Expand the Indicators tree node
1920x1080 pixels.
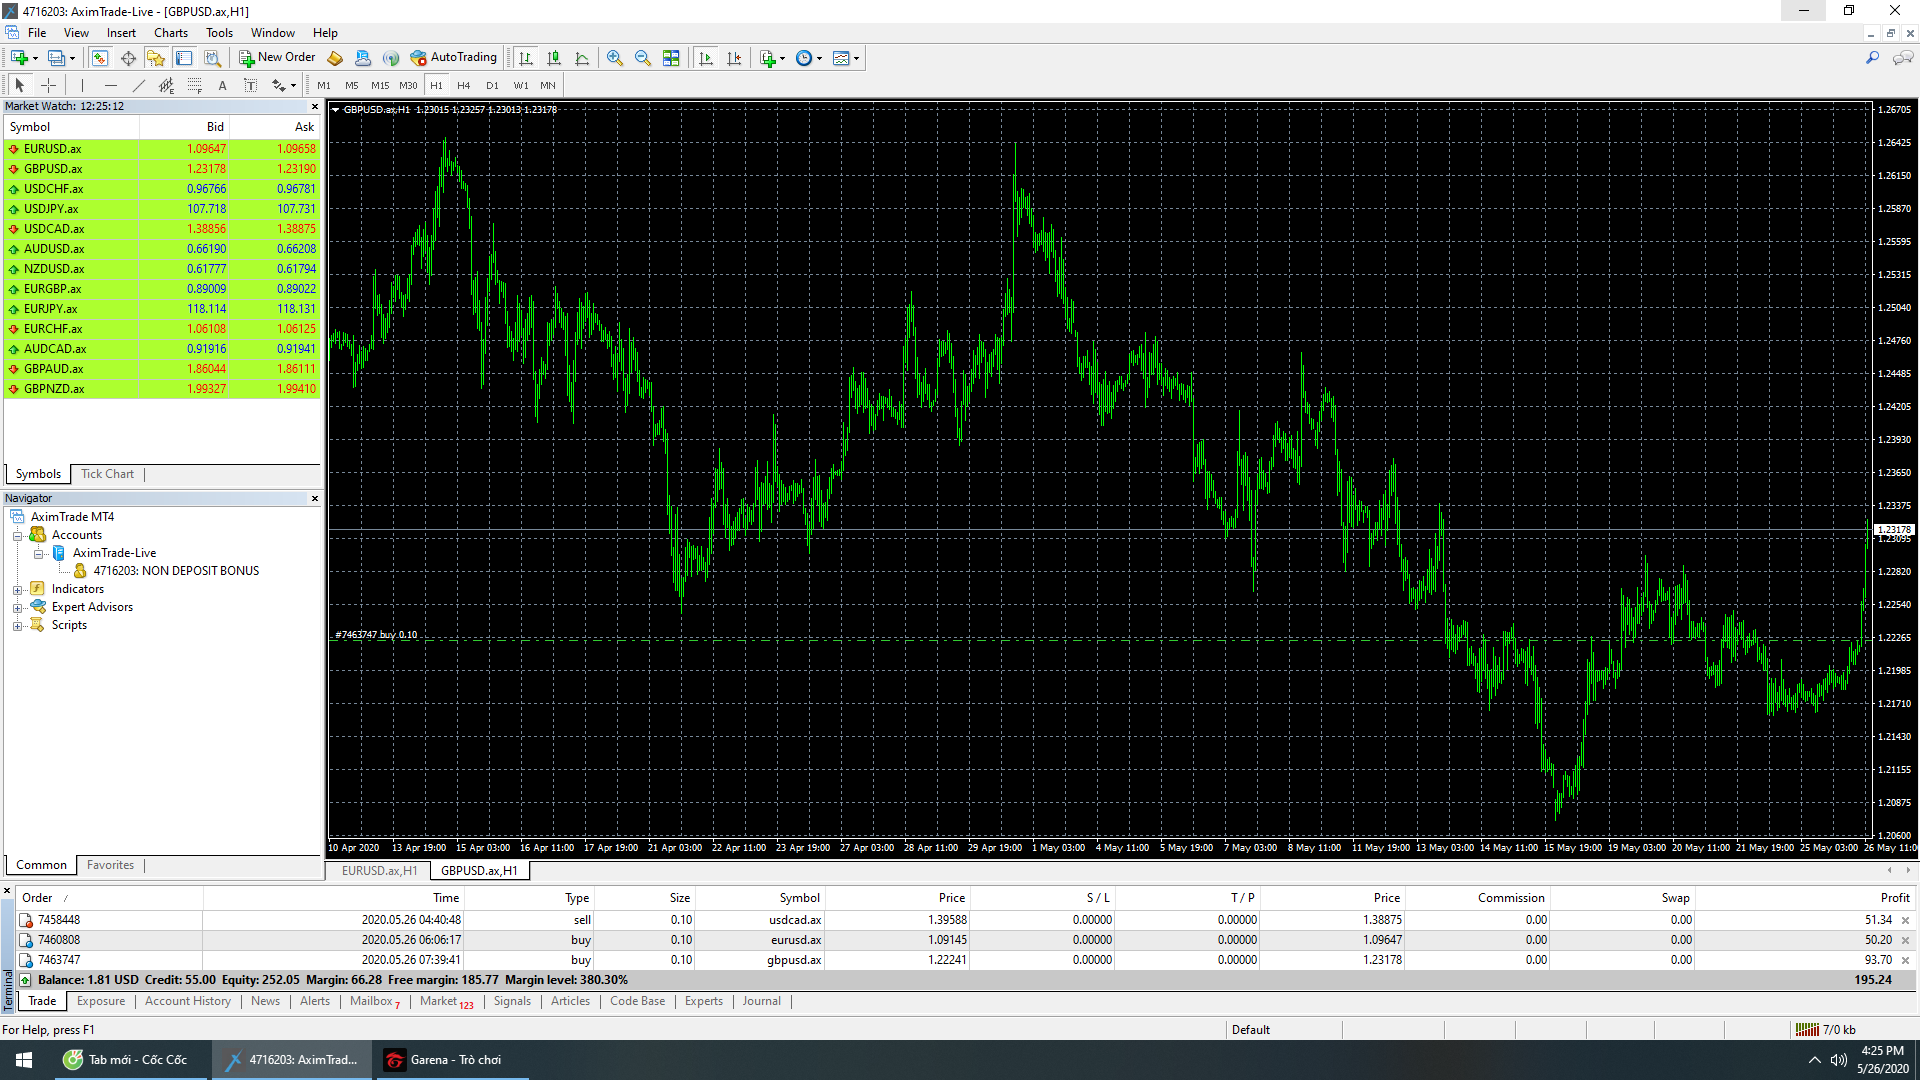tap(17, 590)
